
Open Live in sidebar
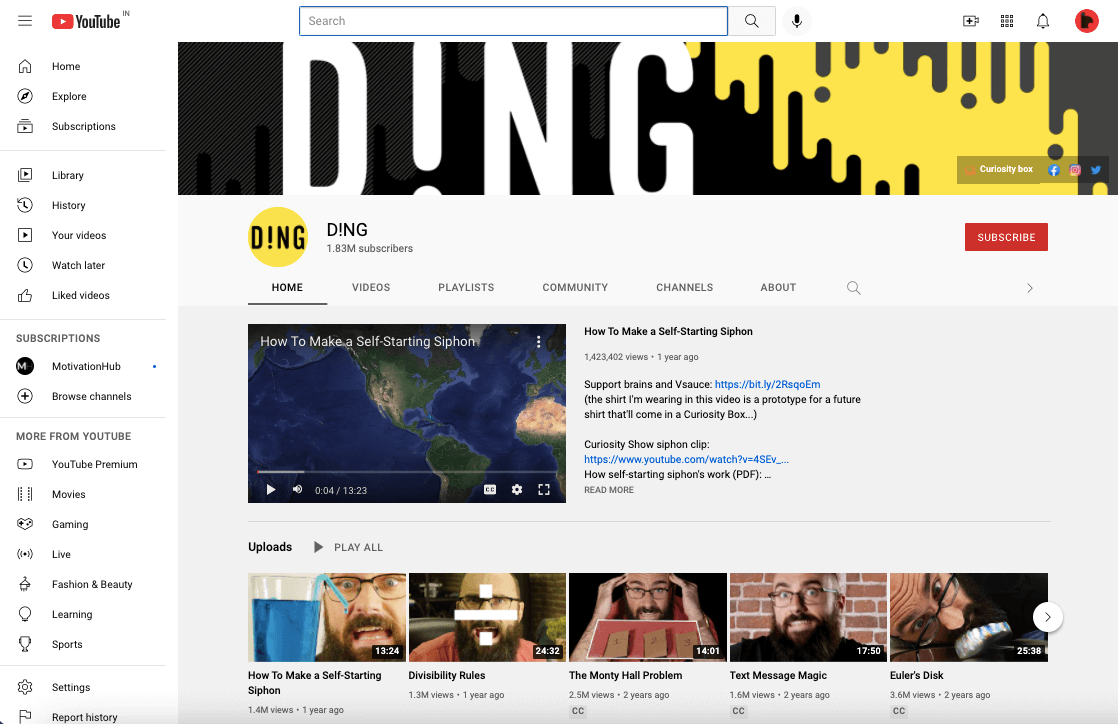[x=83, y=554]
